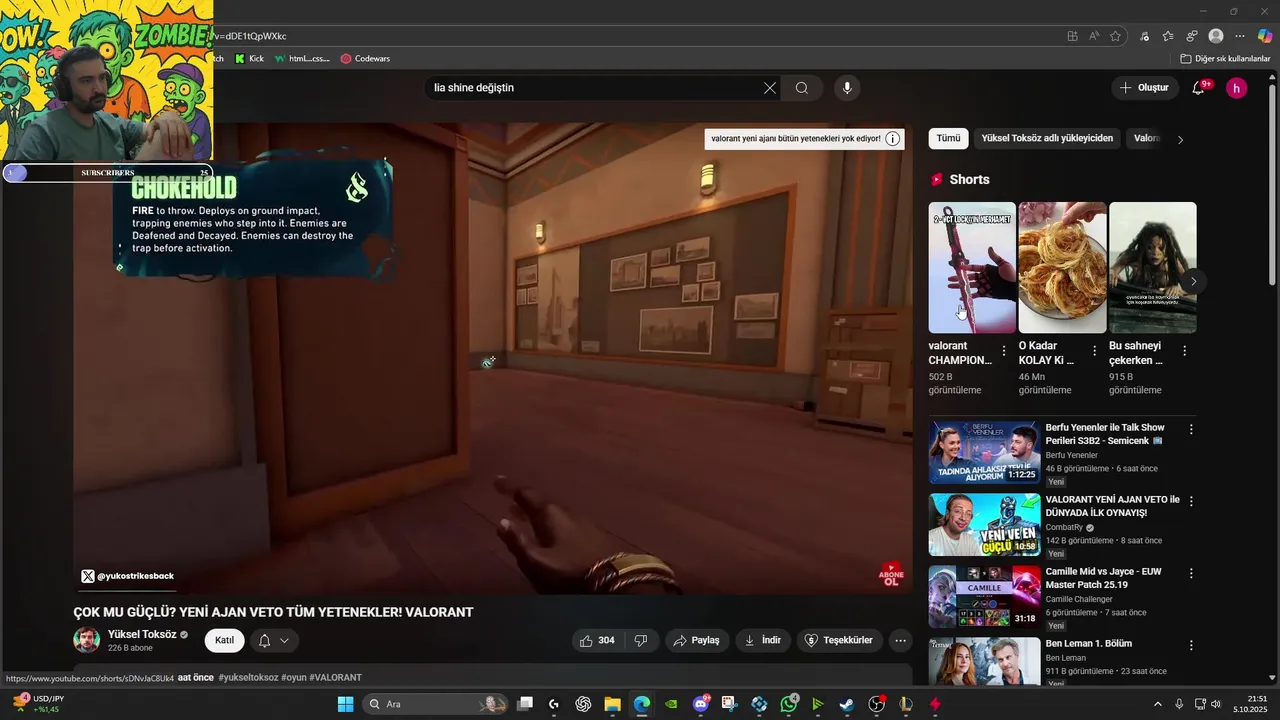
Task: Open Edge settings and more ellipsis
Action: [x=1240, y=36]
